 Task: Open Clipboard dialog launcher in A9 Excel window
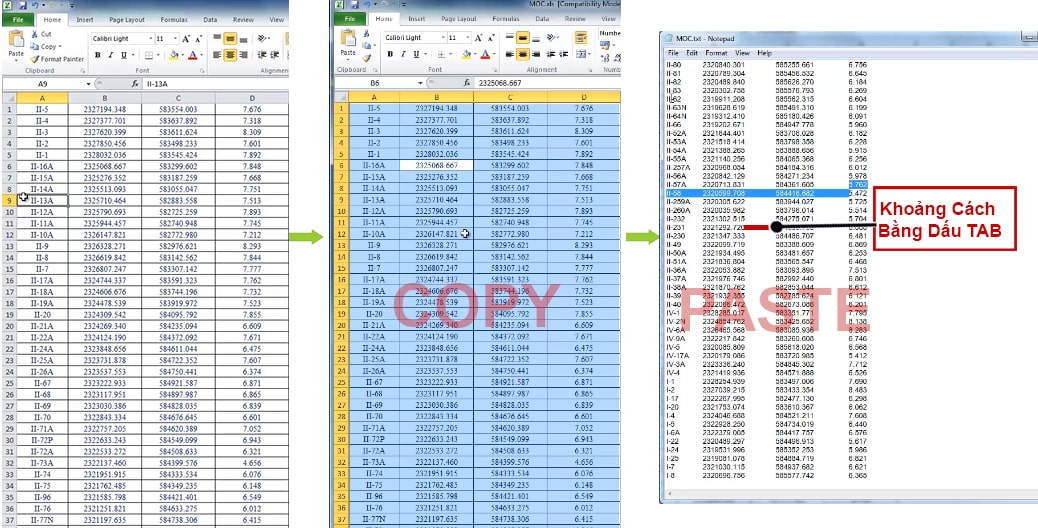83,71
